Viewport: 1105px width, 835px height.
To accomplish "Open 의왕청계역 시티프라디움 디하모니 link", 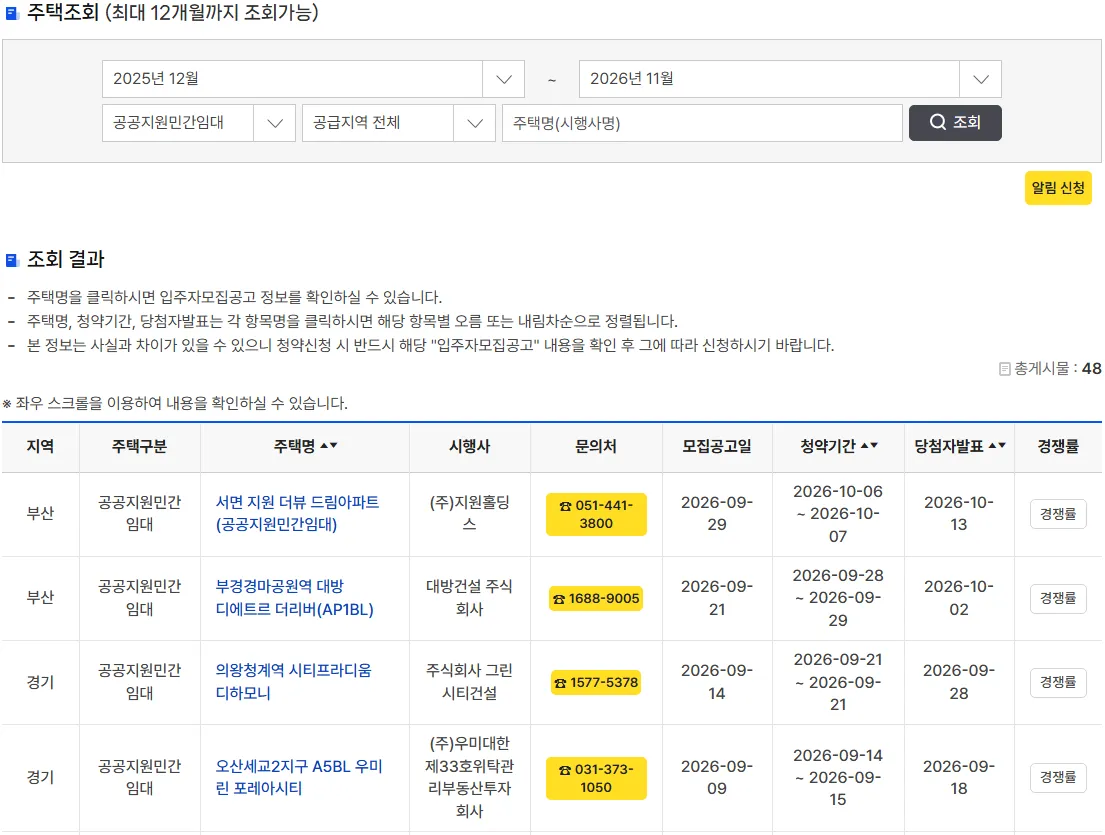I will coord(293,681).
